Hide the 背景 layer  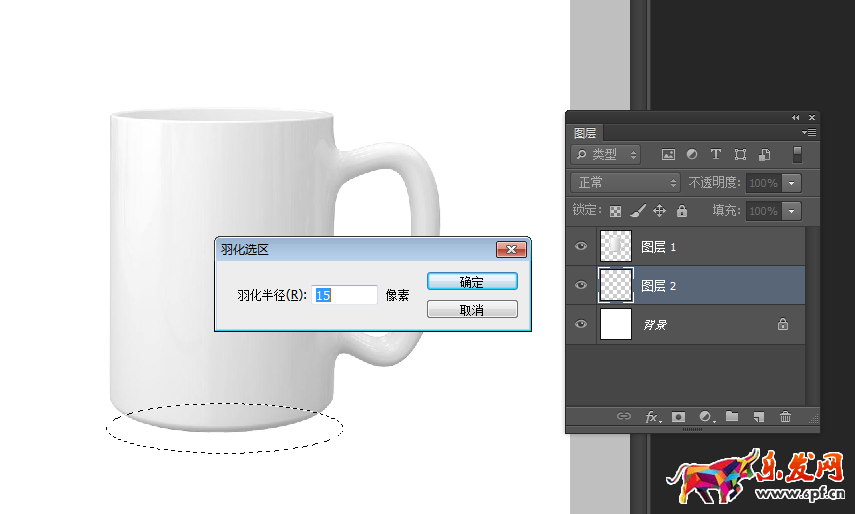581,324
